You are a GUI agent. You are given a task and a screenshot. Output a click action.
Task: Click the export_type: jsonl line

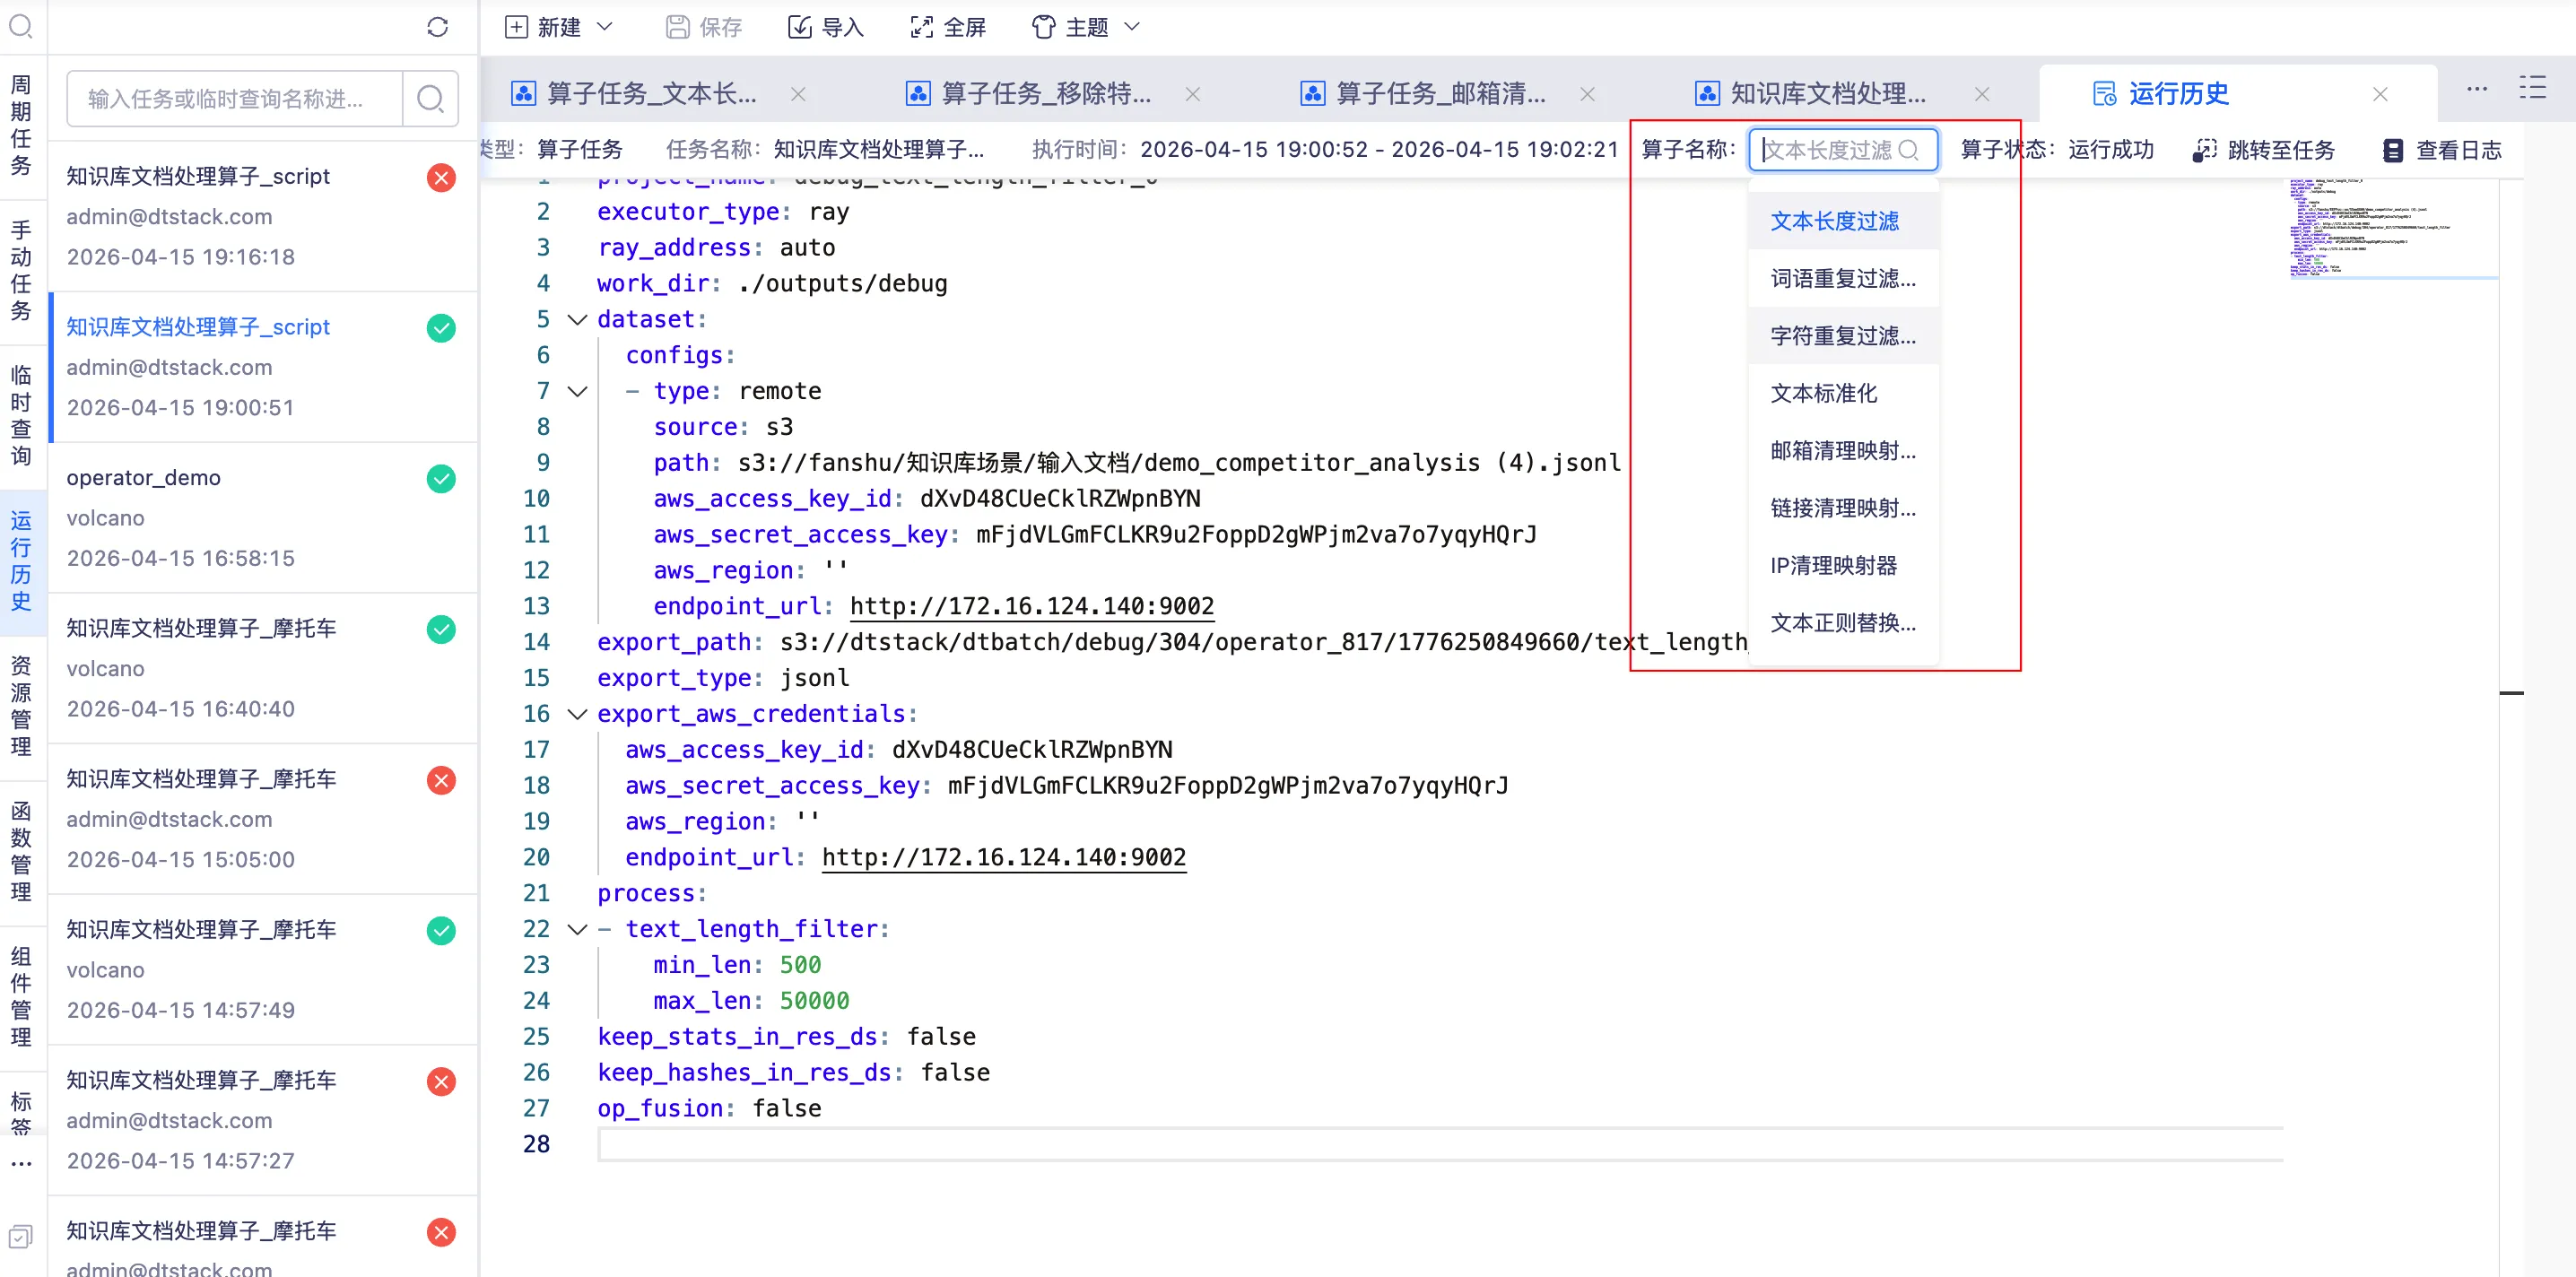pyautogui.click(x=722, y=678)
